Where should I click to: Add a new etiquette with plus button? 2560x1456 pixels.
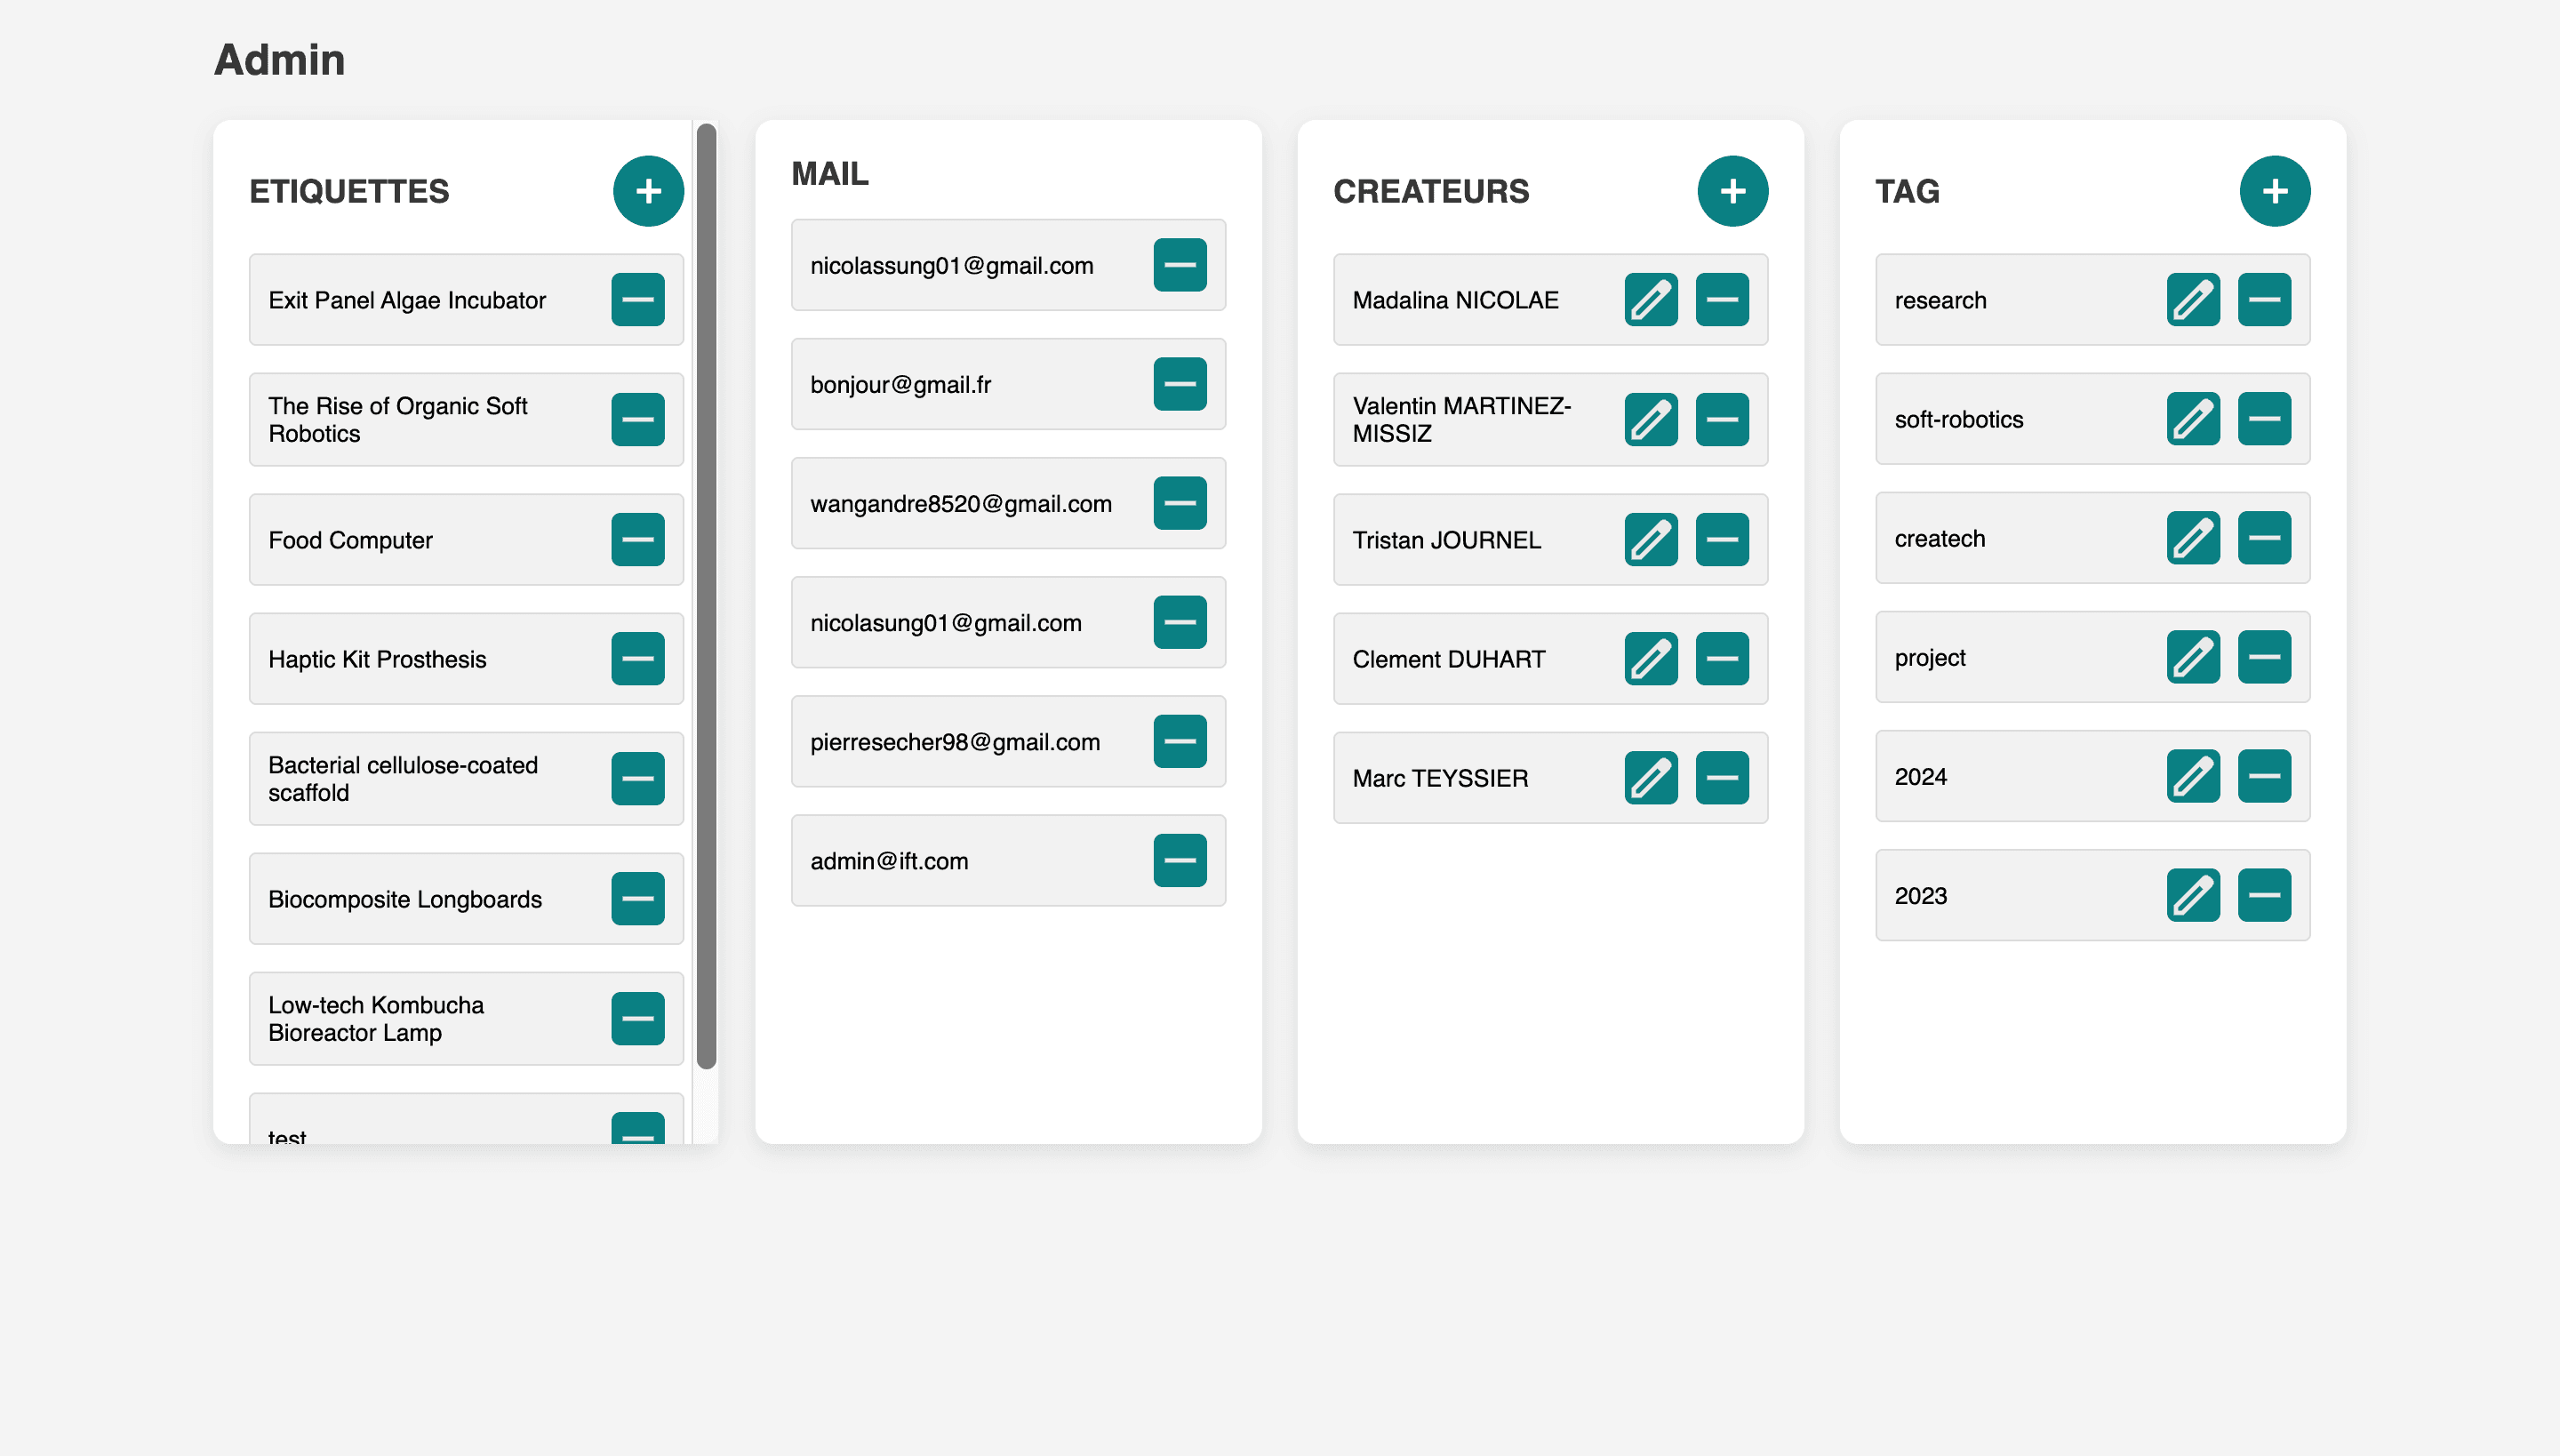click(x=648, y=191)
